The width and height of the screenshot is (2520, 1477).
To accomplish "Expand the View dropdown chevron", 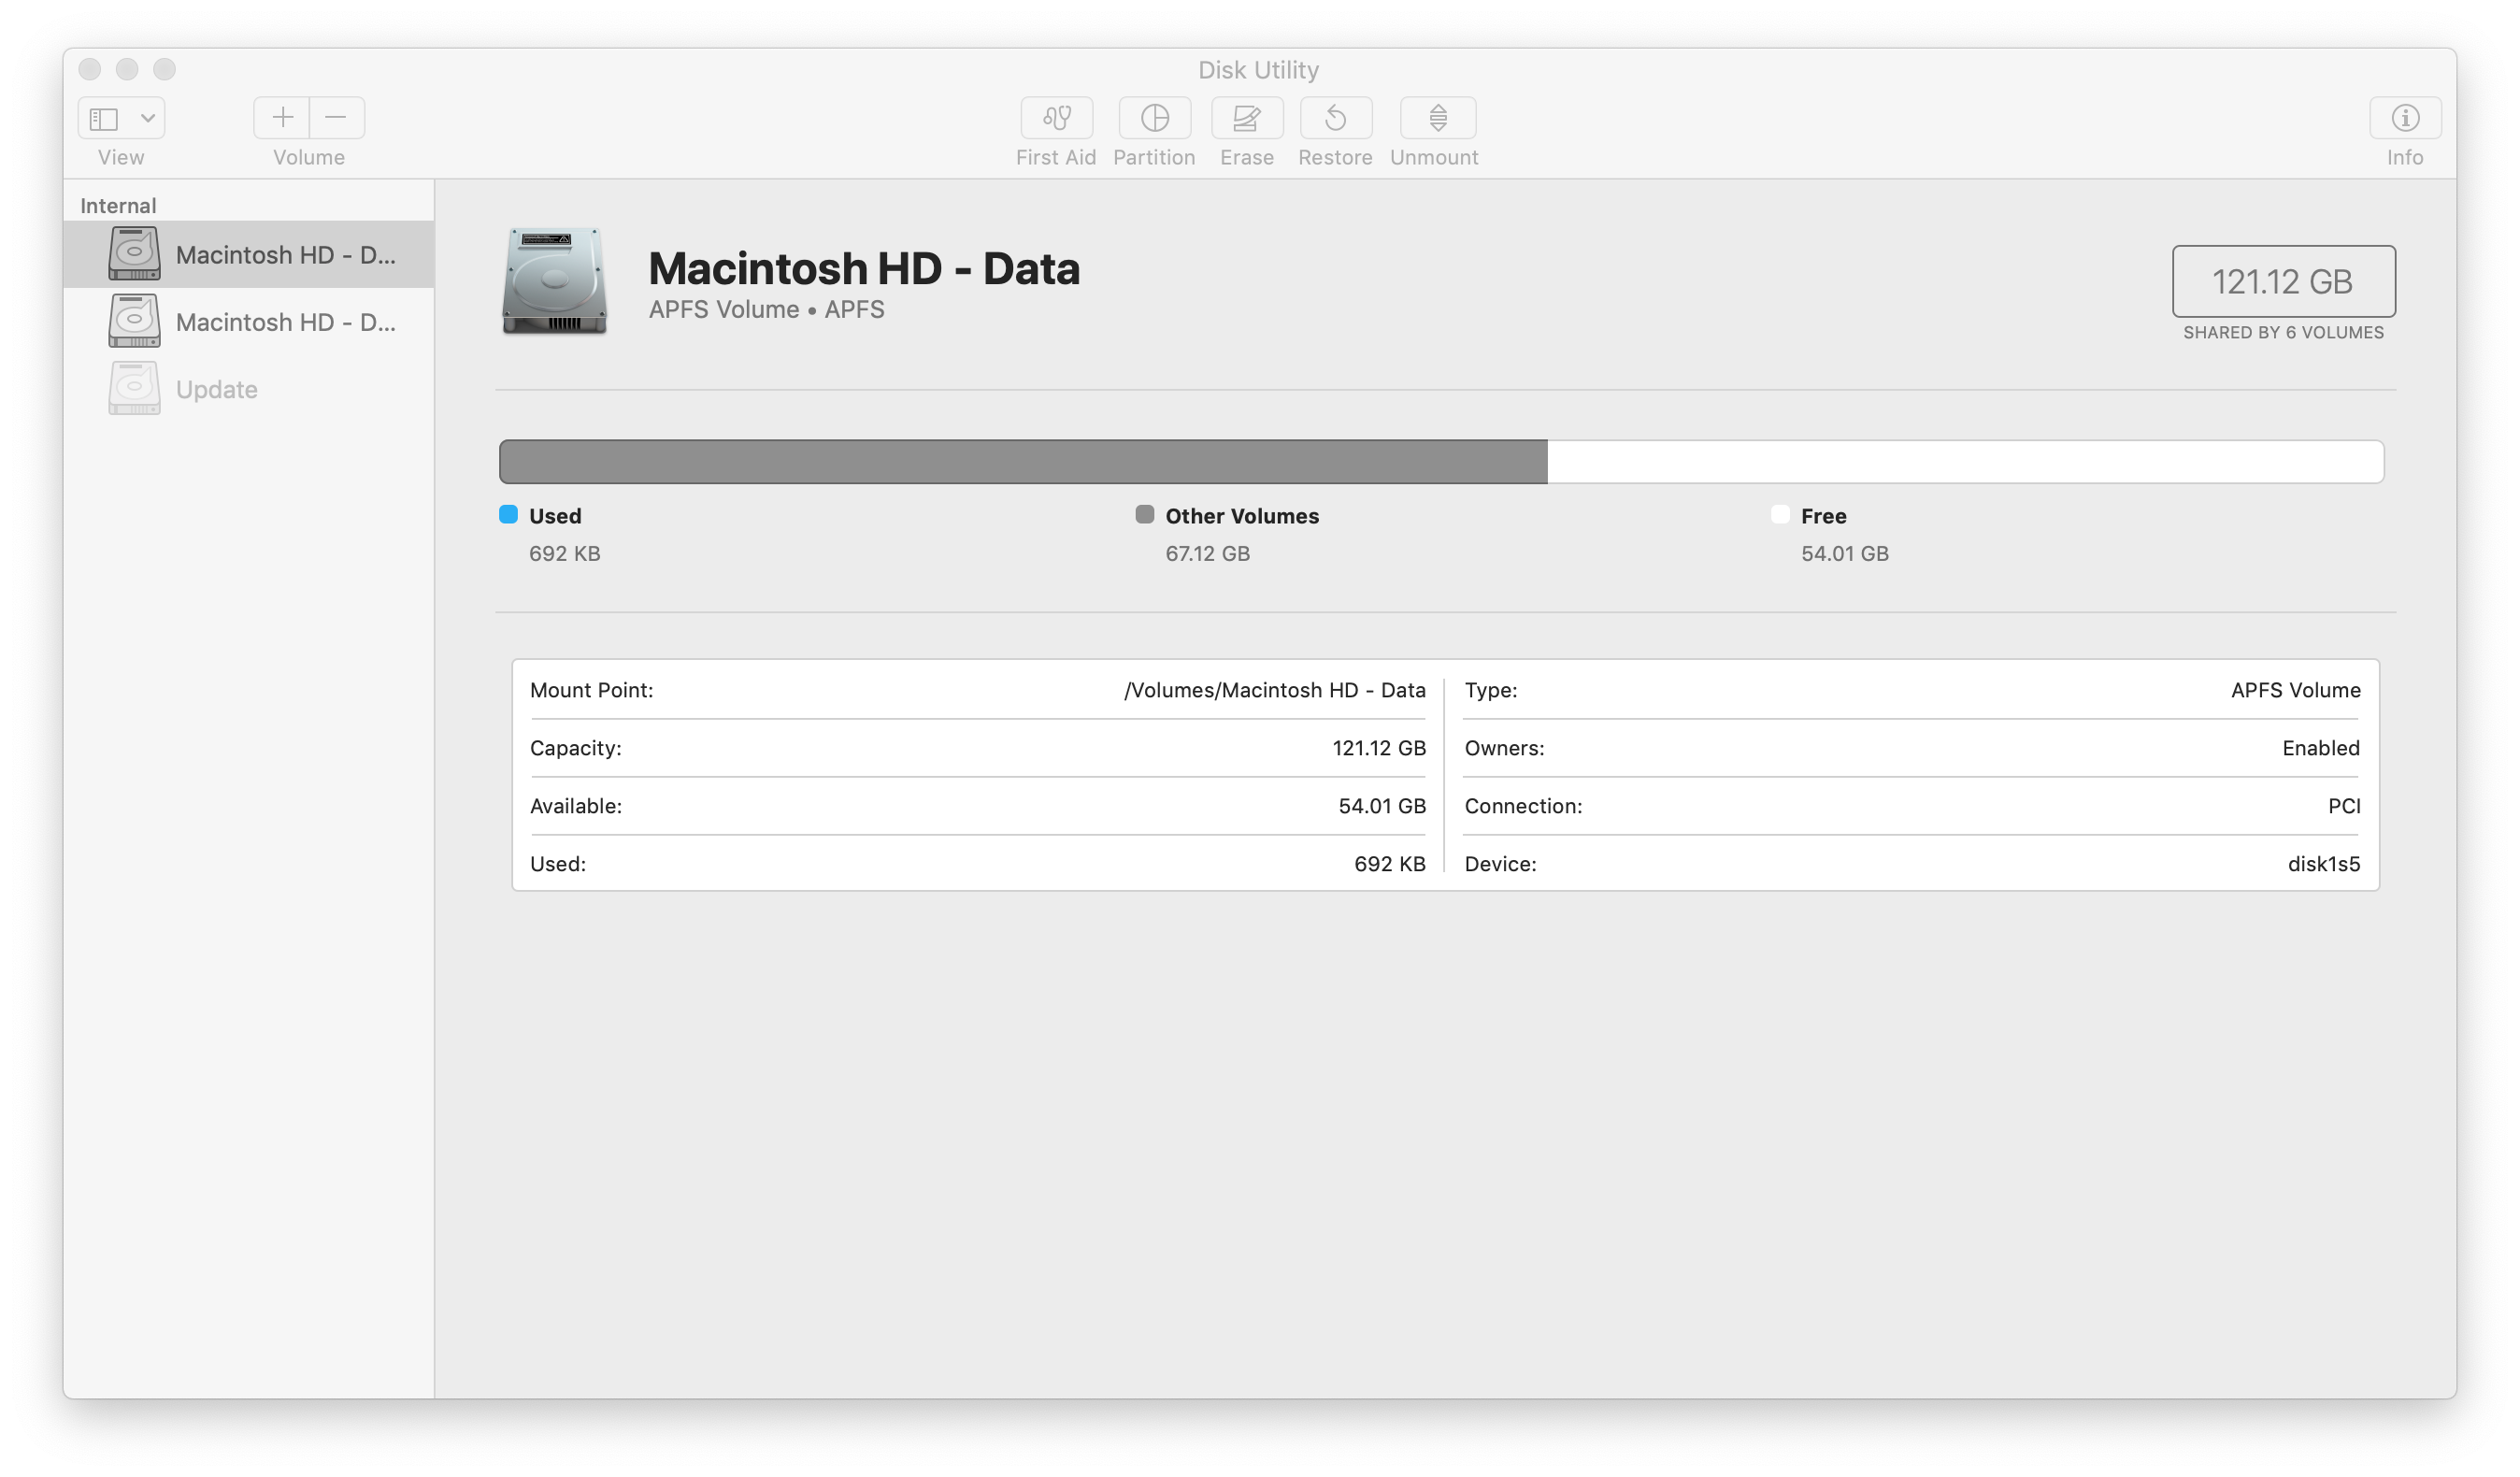I will click(x=148, y=118).
